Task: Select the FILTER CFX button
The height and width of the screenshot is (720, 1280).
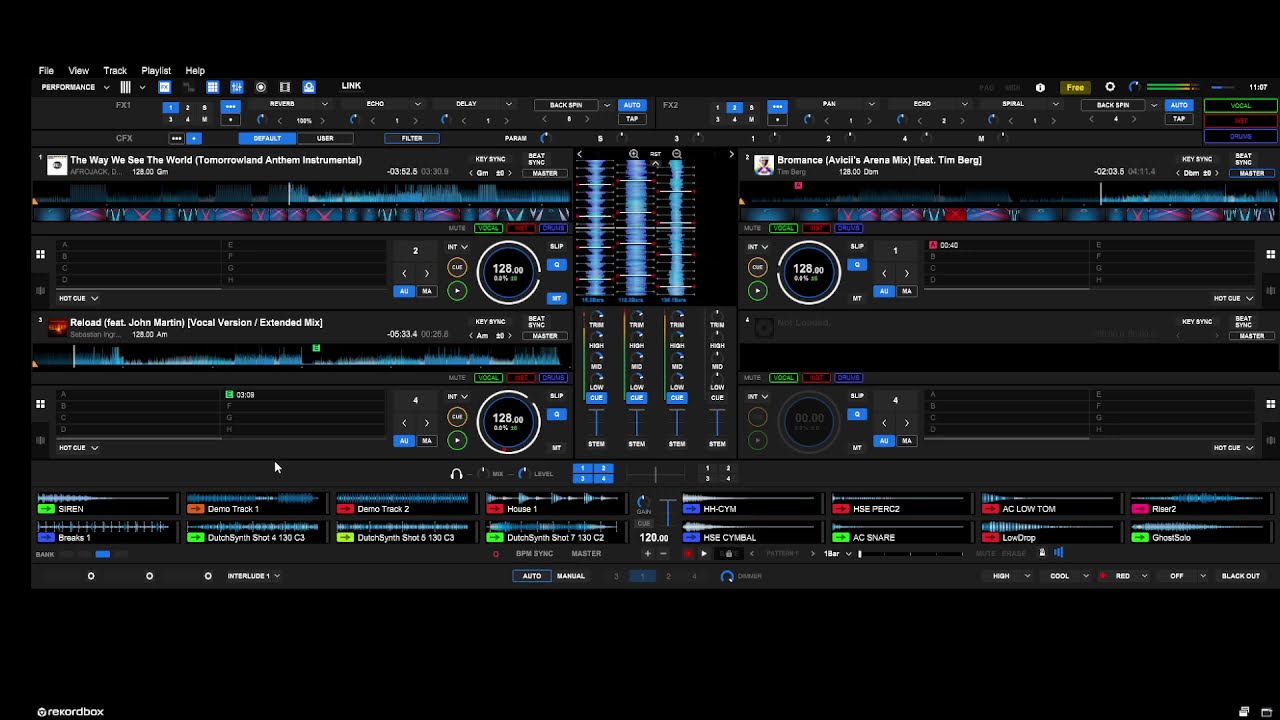Action: tap(412, 138)
